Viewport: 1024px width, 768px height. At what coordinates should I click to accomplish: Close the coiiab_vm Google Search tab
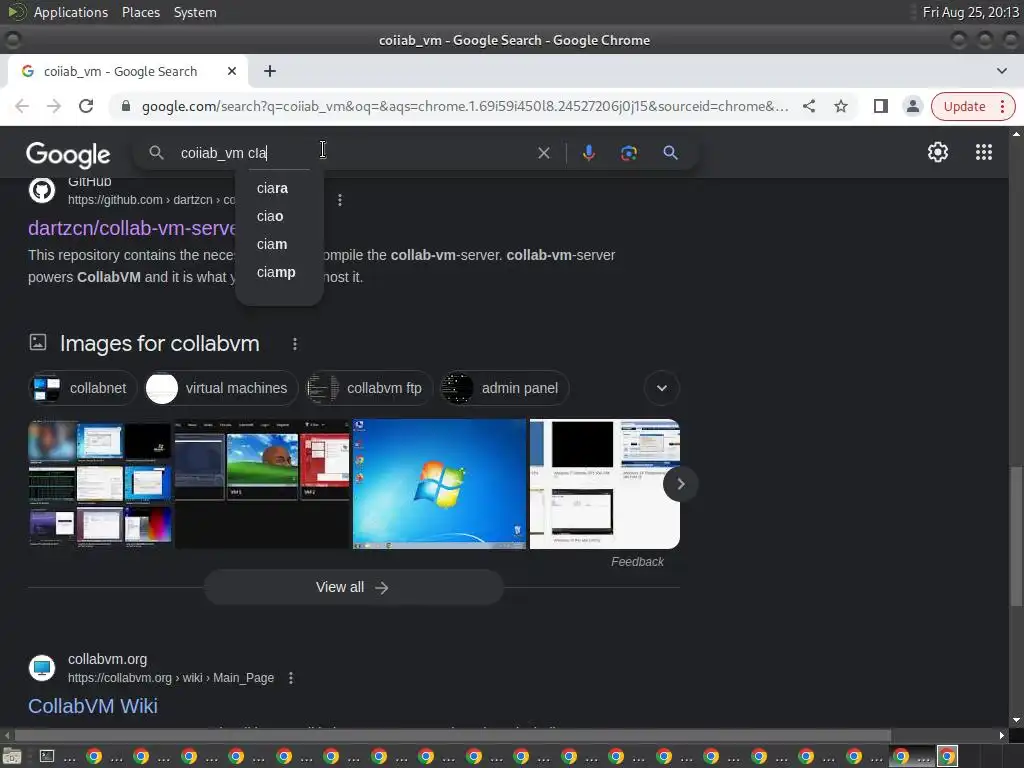pos(232,71)
